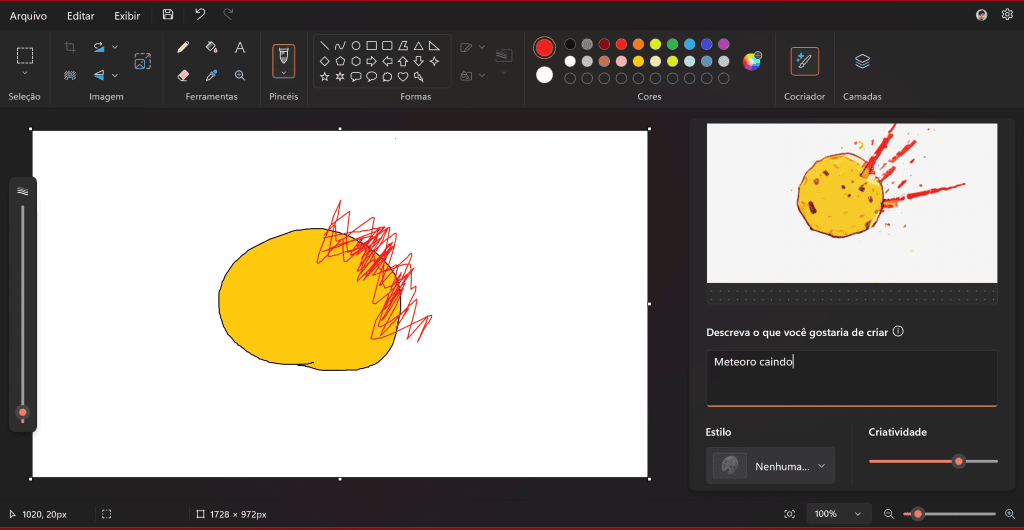
Task: Activate the Text tool
Action: (240, 47)
